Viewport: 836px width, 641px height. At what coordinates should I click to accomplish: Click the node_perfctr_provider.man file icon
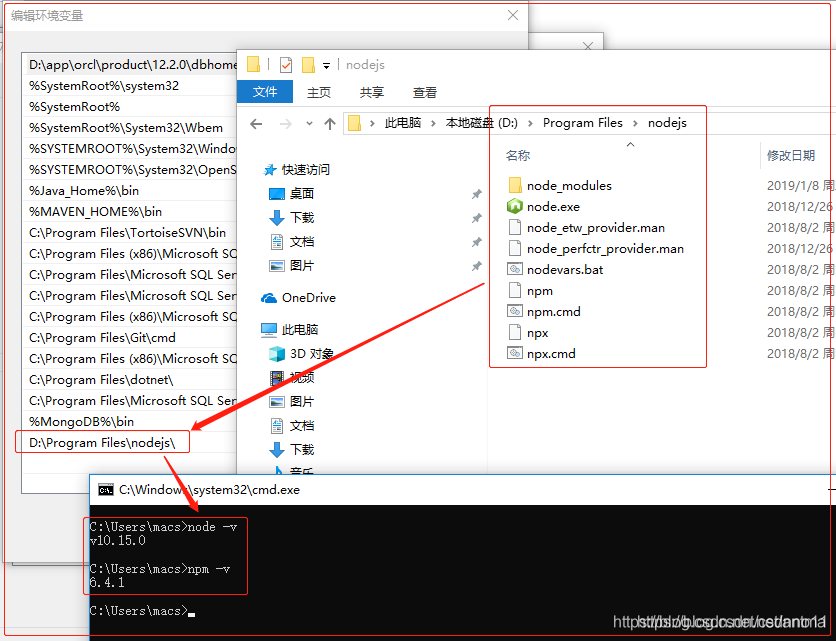coord(515,249)
